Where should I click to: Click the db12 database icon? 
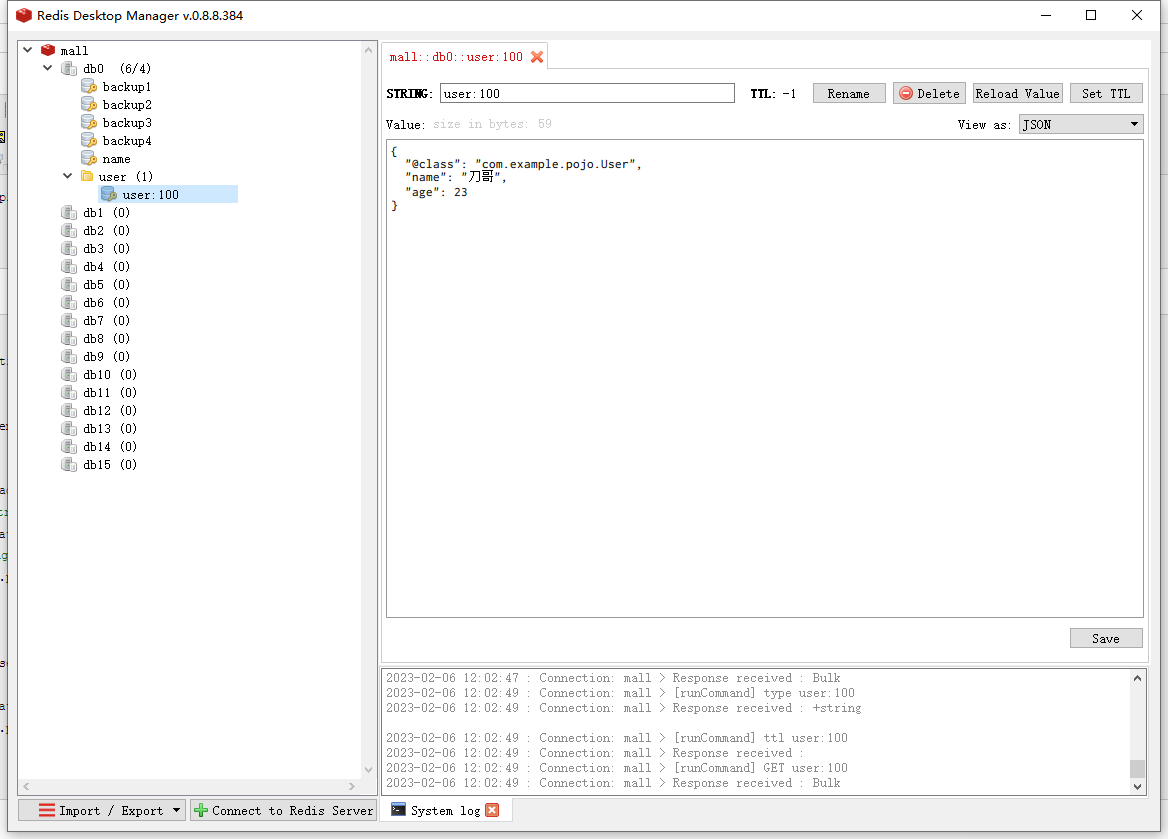(69, 411)
